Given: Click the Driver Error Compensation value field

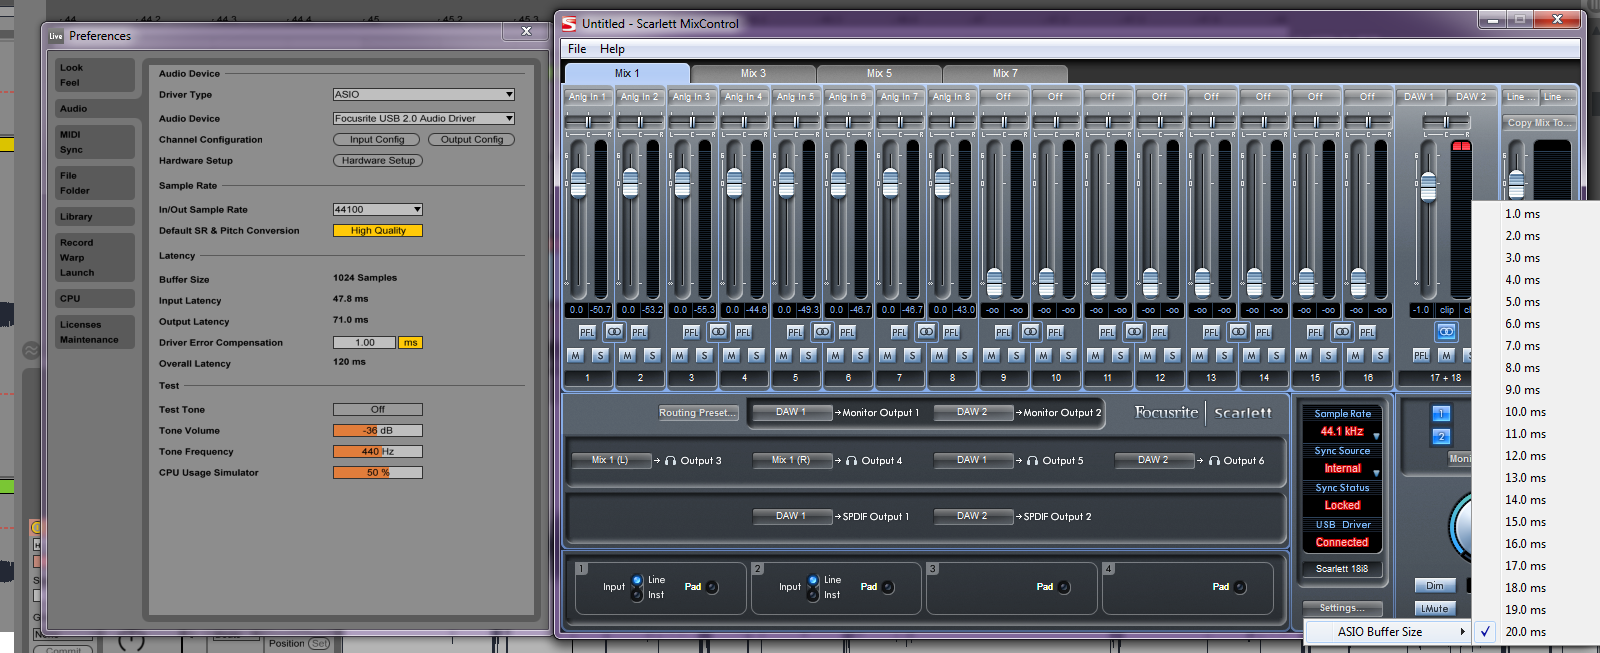Looking at the screenshot, I should tap(365, 343).
